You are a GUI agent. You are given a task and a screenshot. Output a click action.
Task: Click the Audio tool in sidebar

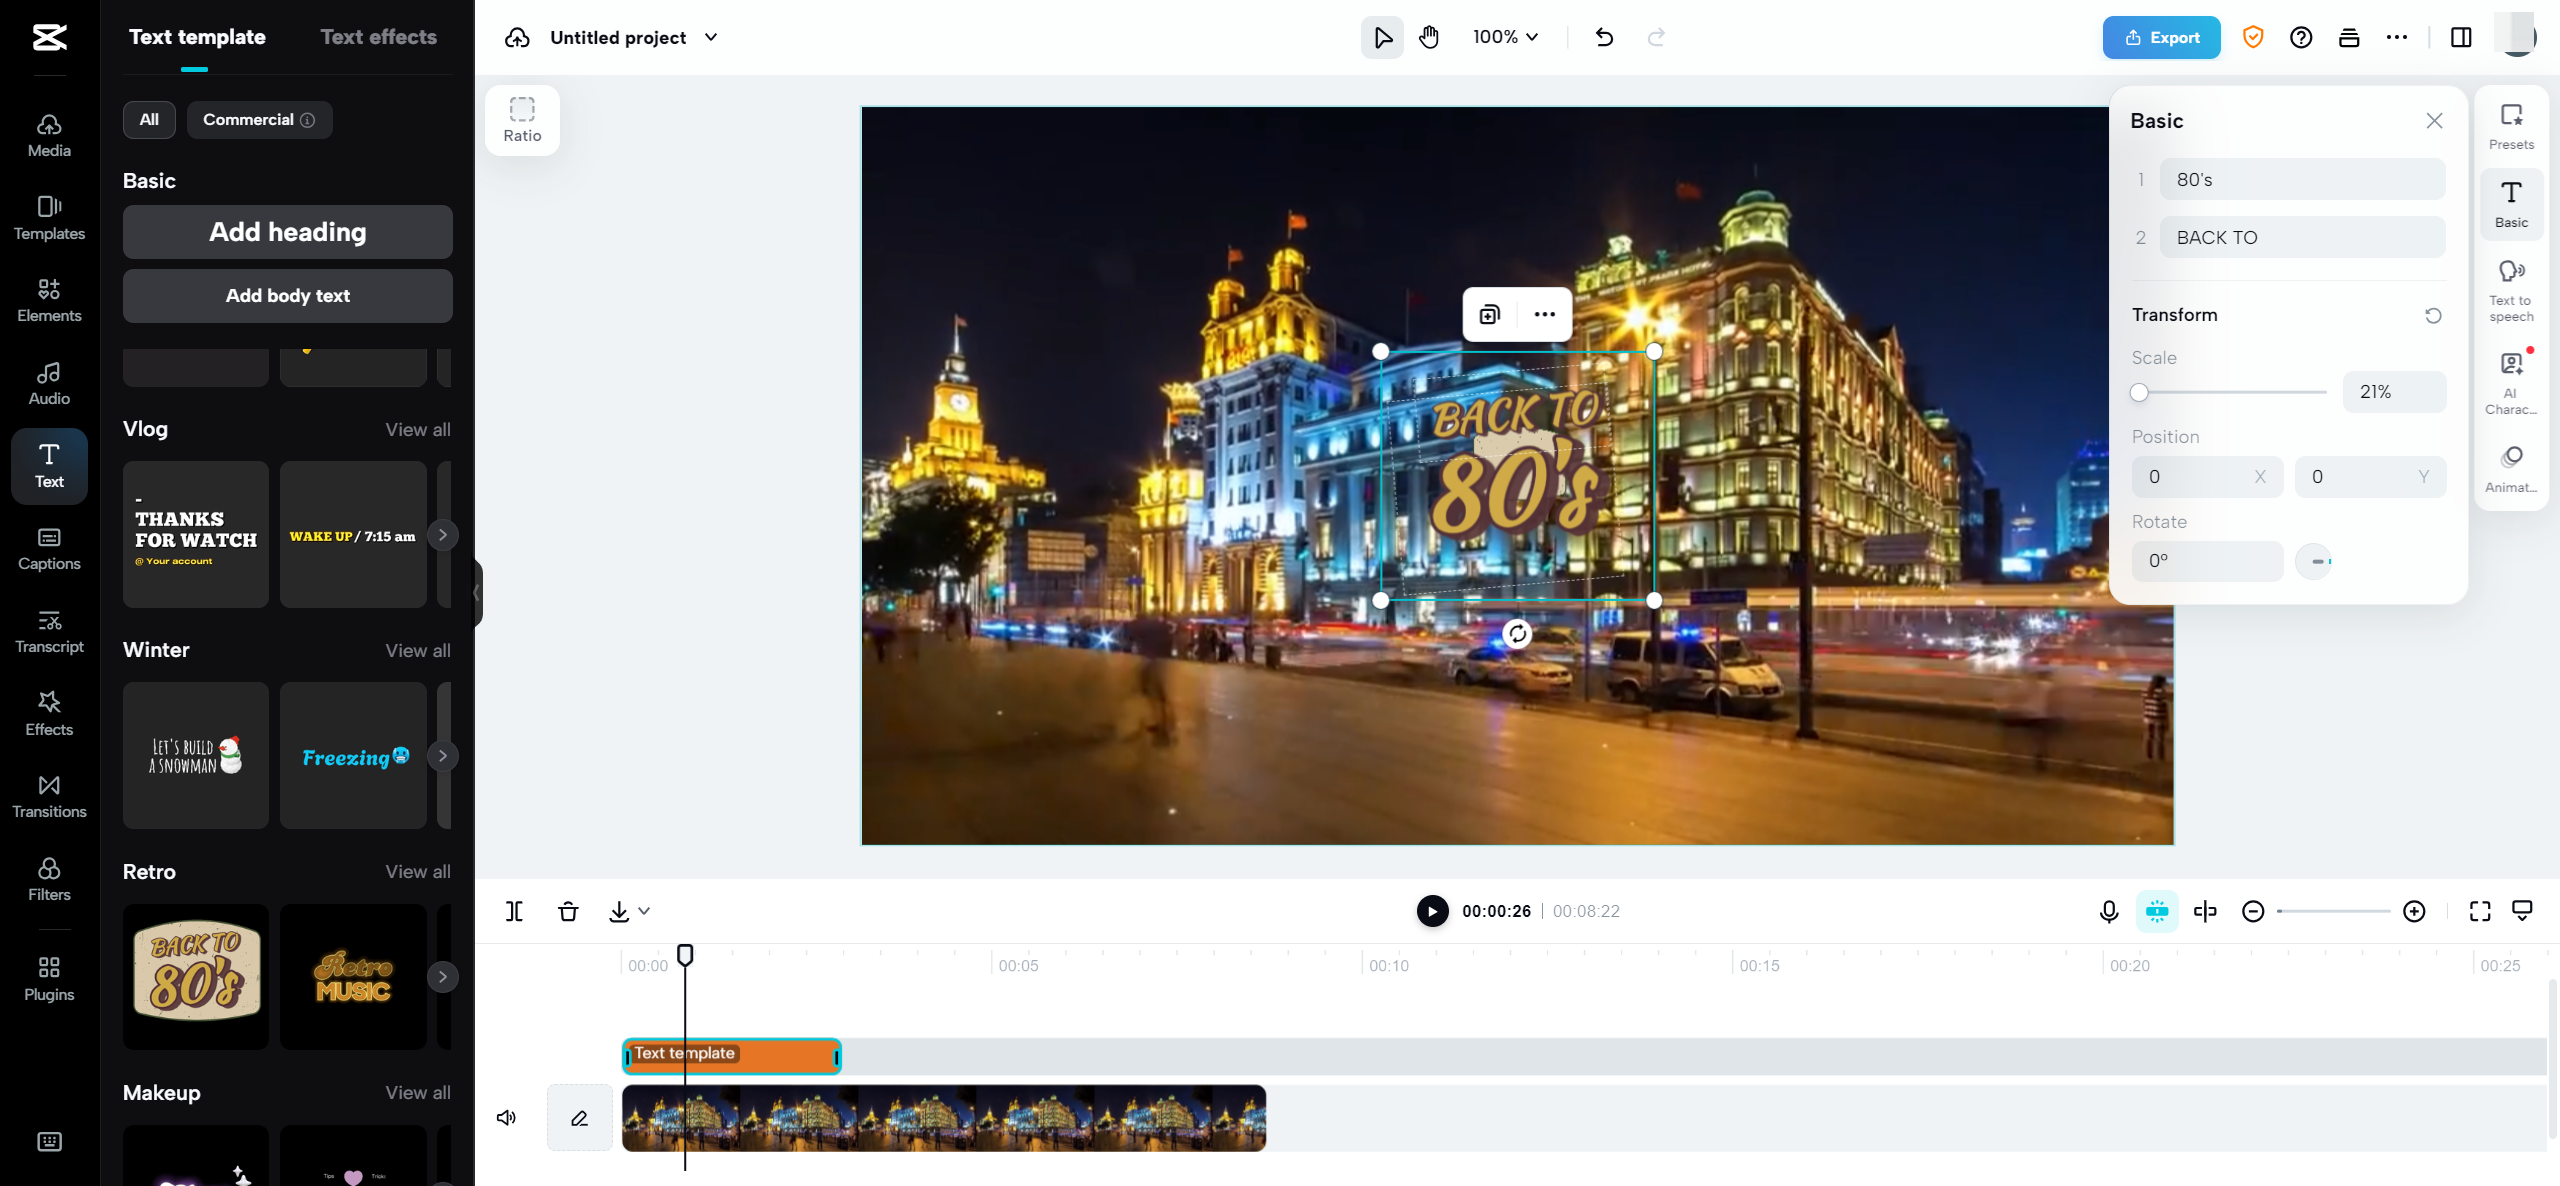pos(47,382)
